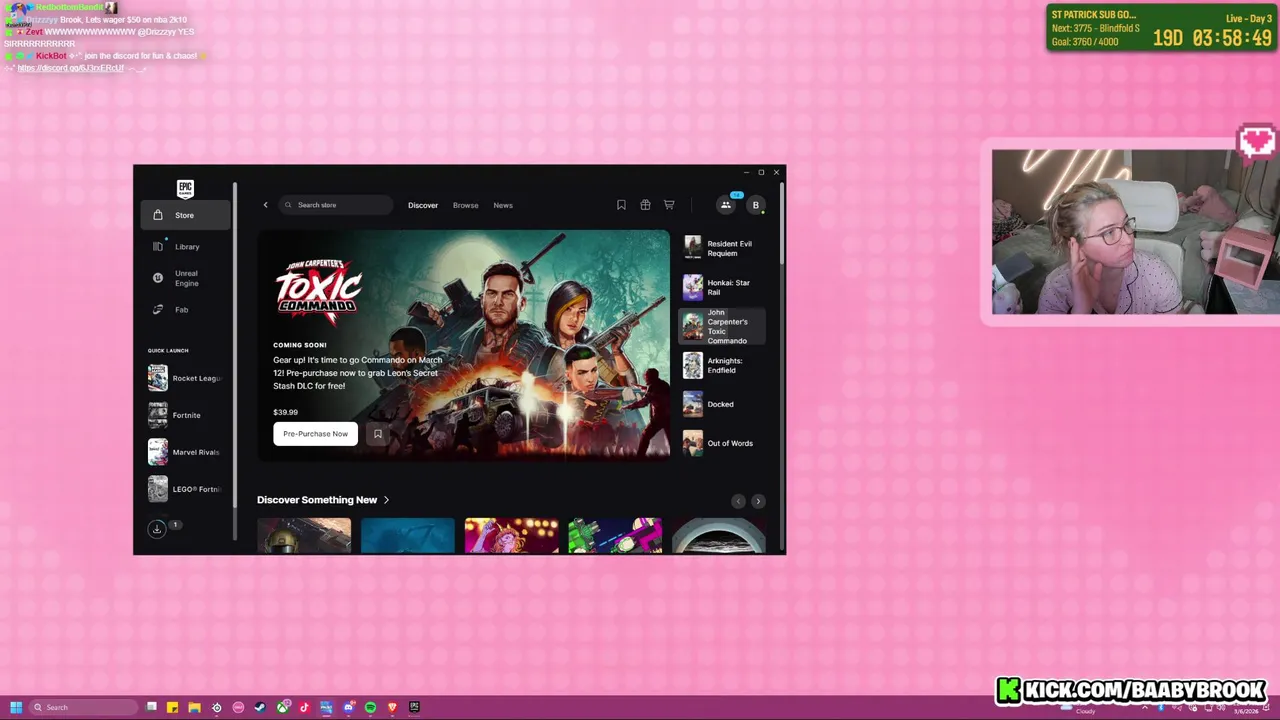
Task: Select Store in the sidebar
Action: (185, 215)
